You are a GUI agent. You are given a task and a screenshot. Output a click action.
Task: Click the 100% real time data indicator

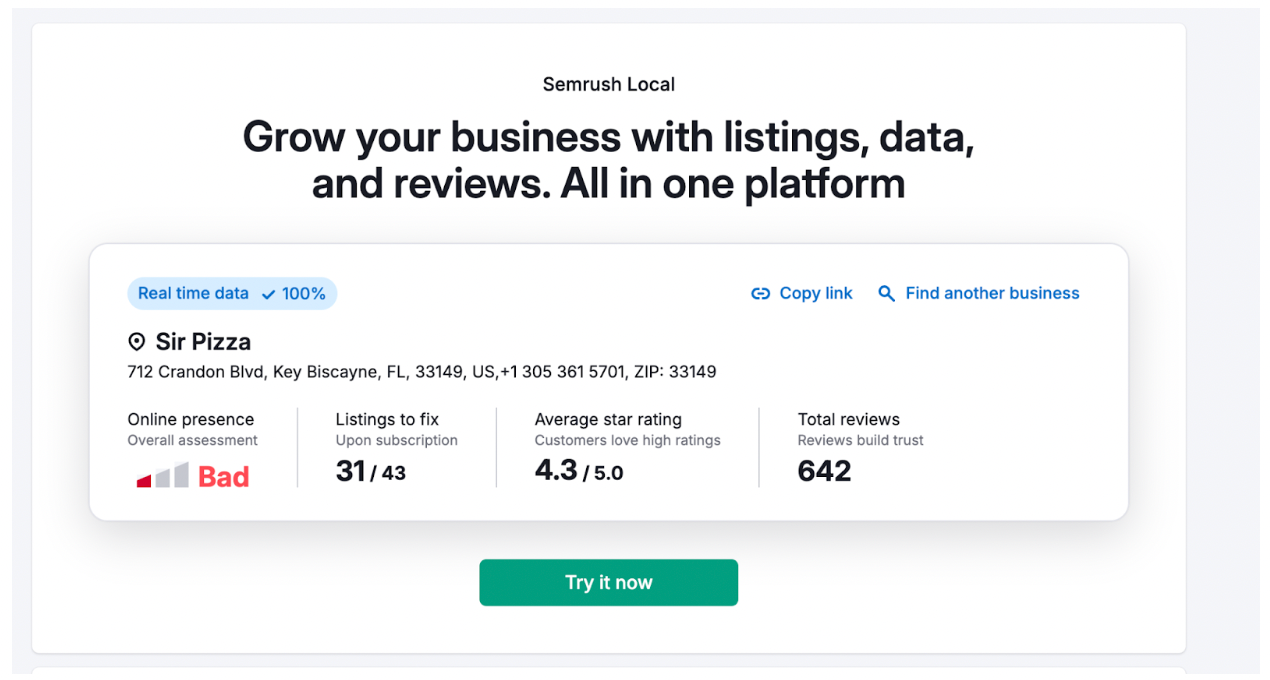point(305,293)
